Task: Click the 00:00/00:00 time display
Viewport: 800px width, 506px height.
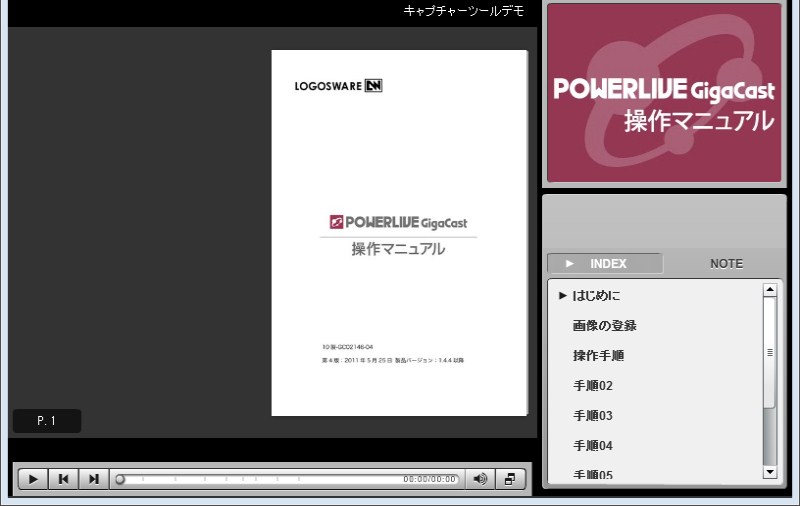Action: [x=429, y=479]
